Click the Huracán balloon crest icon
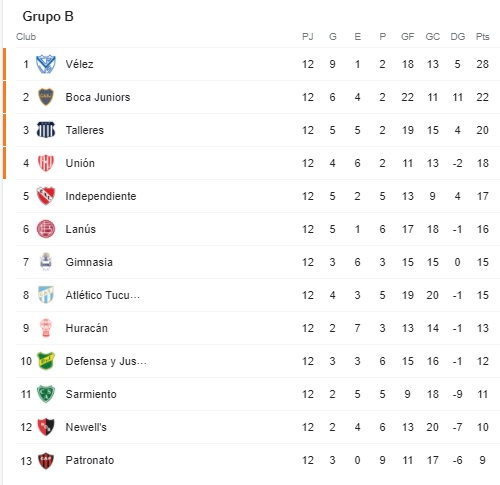 point(46,328)
